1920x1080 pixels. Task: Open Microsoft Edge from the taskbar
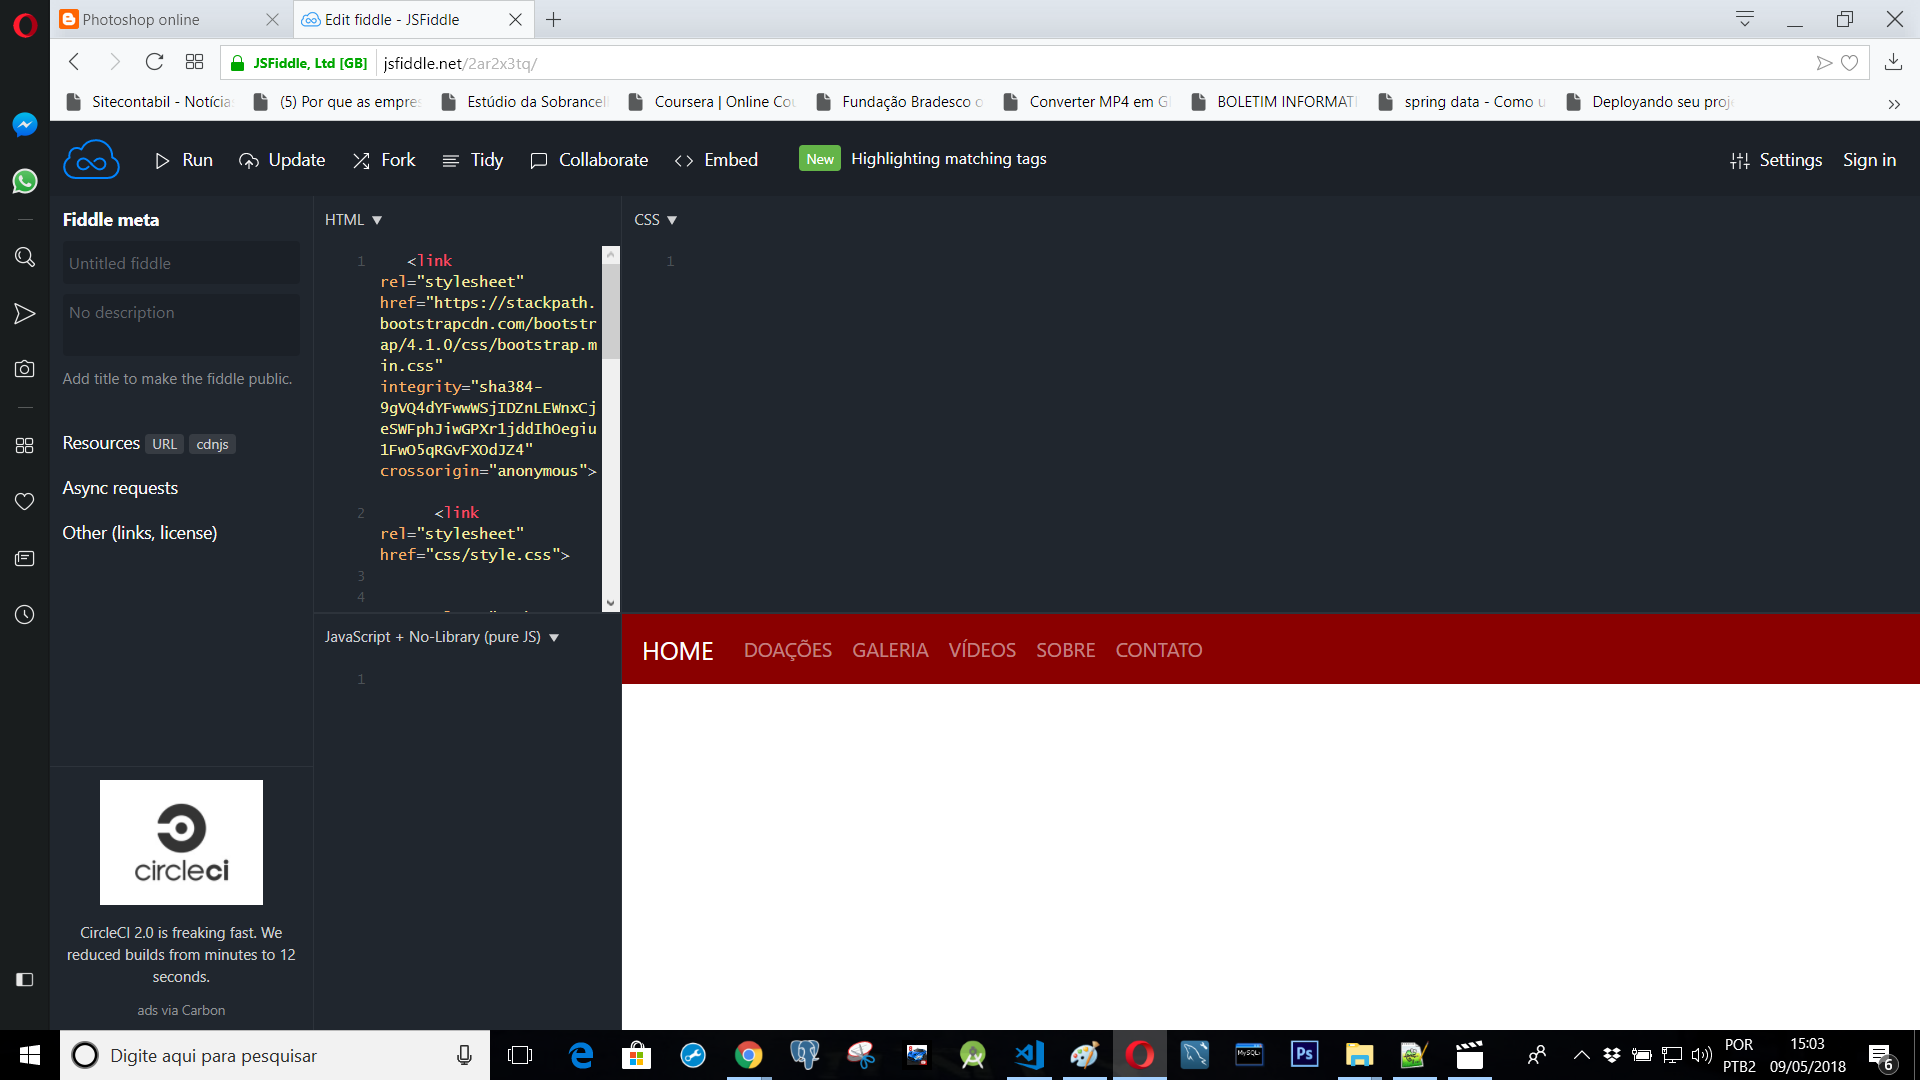581,1055
